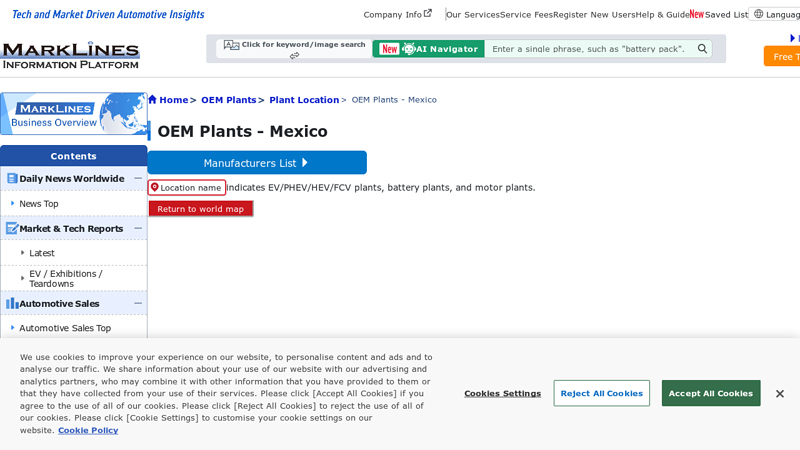Open the MarkLines Business Overview banner
Image resolution: width=800 pixels, height=450 pixels.
point(74,114)
